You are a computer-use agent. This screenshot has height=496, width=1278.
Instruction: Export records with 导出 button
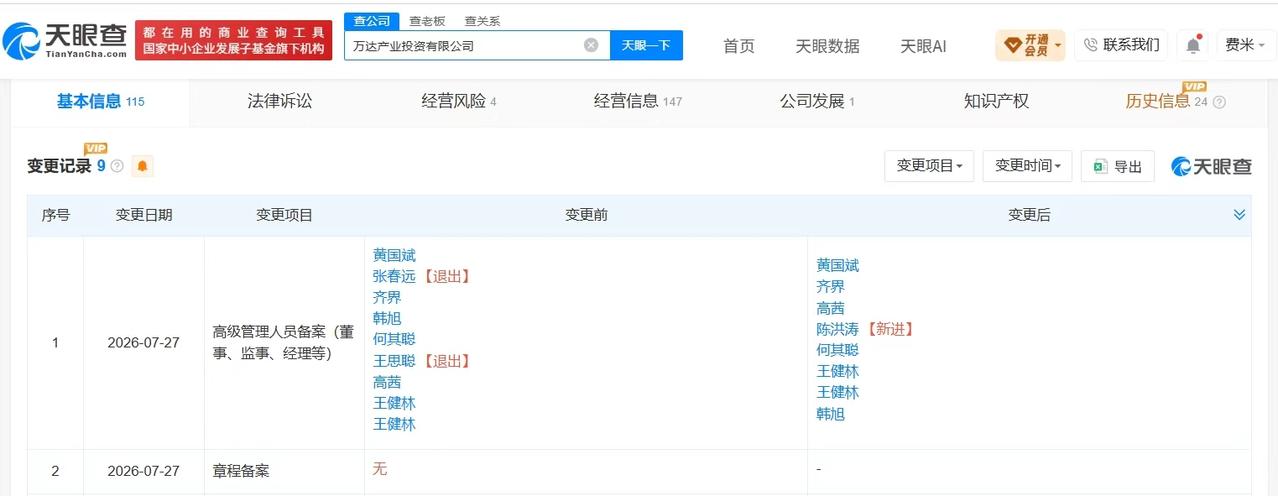(1118, 166)
